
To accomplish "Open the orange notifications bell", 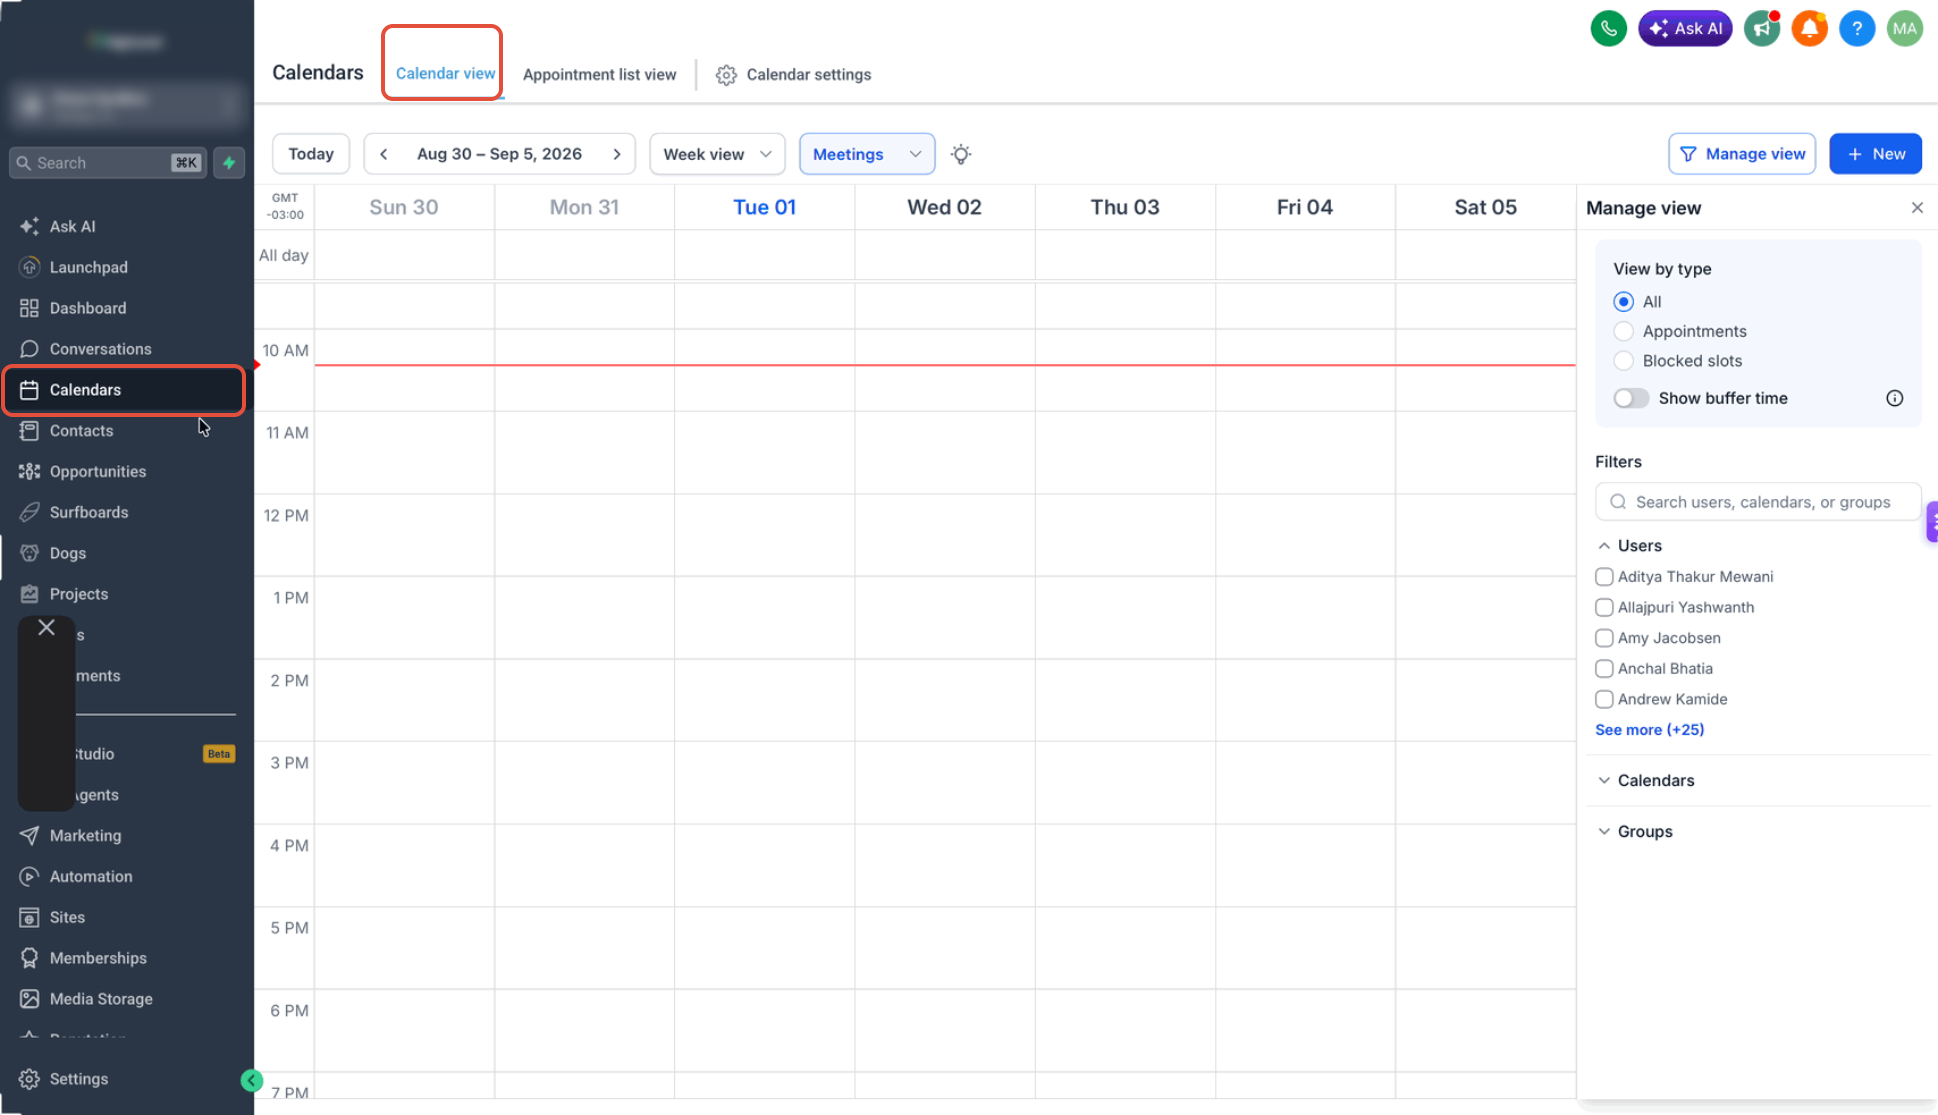I will [x=1809, y=28].
